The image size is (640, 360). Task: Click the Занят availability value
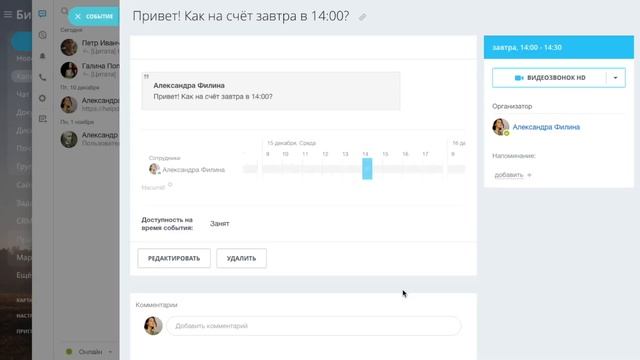tap(220, 224)
